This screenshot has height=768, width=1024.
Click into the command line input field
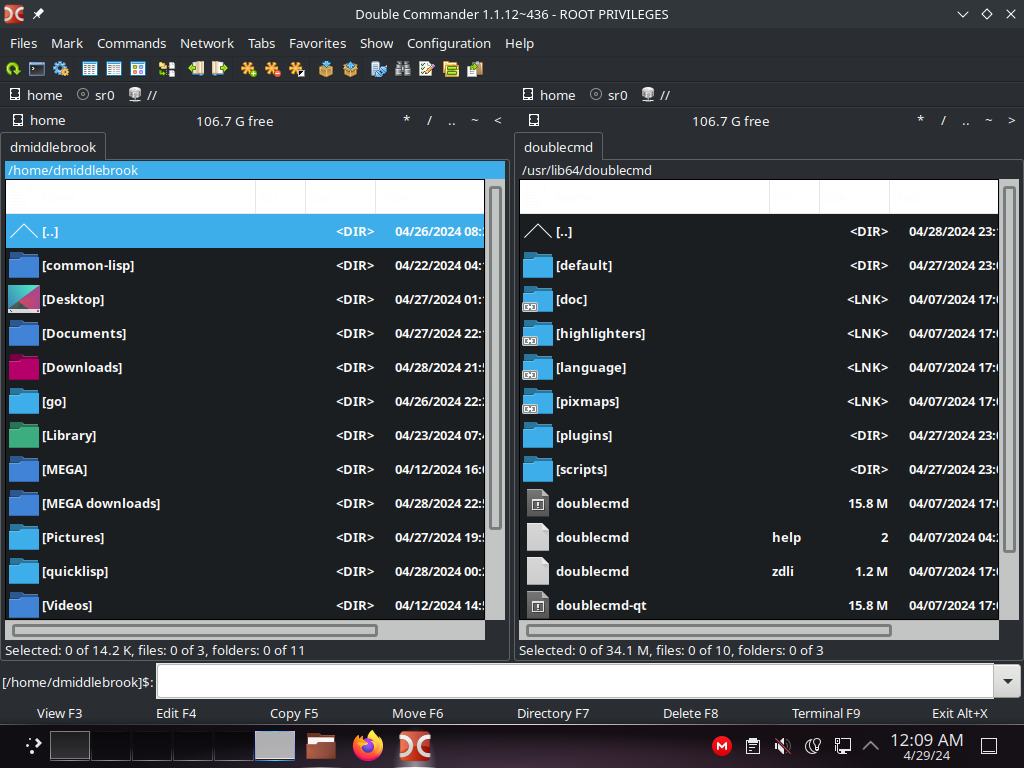click(575, 682)
